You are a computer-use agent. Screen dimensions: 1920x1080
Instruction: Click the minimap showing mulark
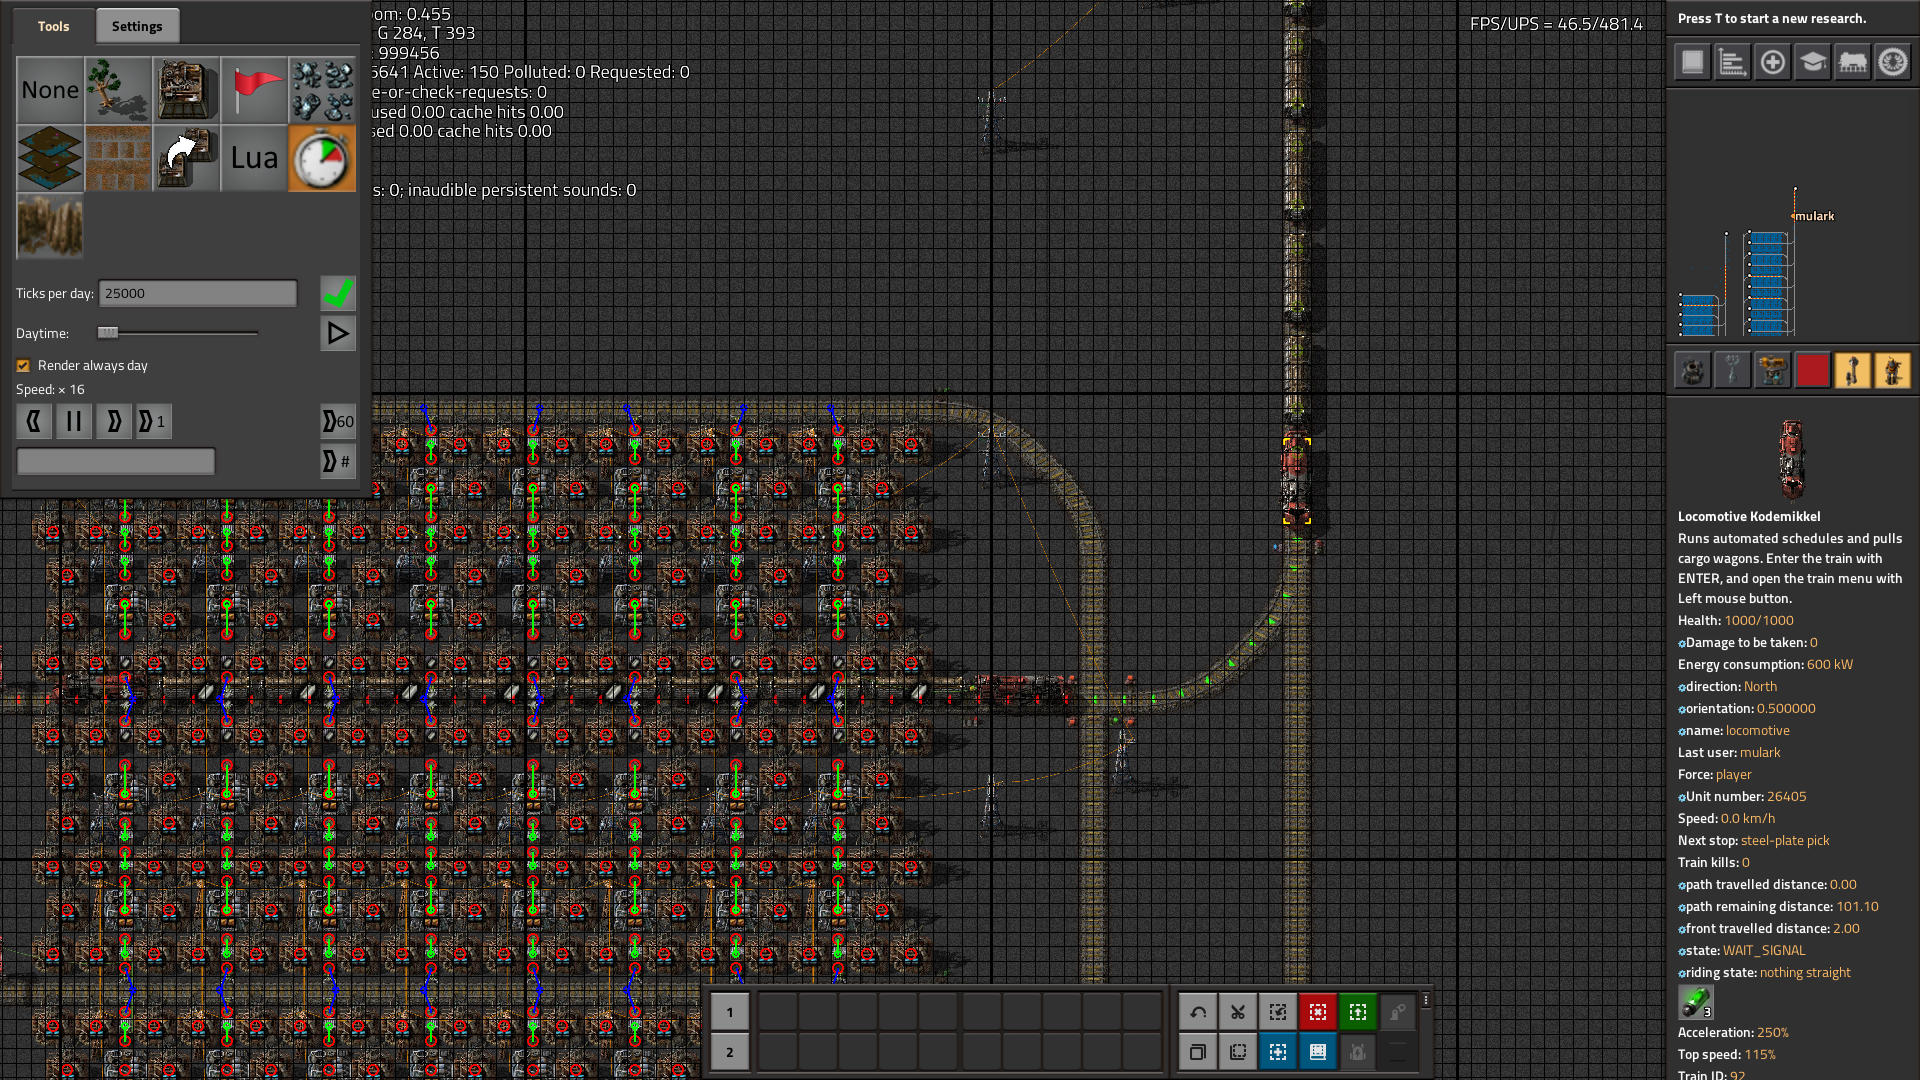(x=1793, y=215)
